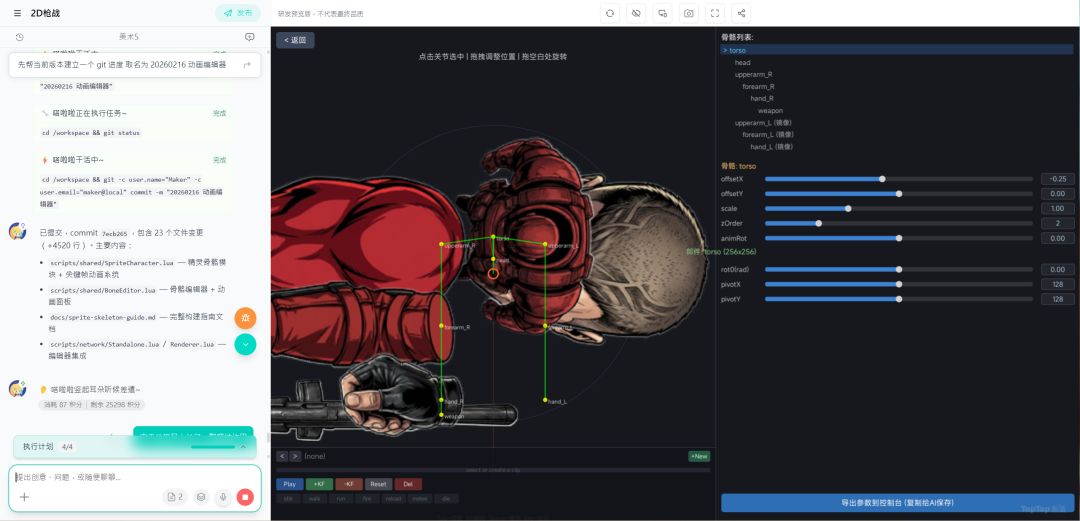Screen dimensions: 1080x521
Task: Click the refresh preview icon
Action: (x=610, y=13)
